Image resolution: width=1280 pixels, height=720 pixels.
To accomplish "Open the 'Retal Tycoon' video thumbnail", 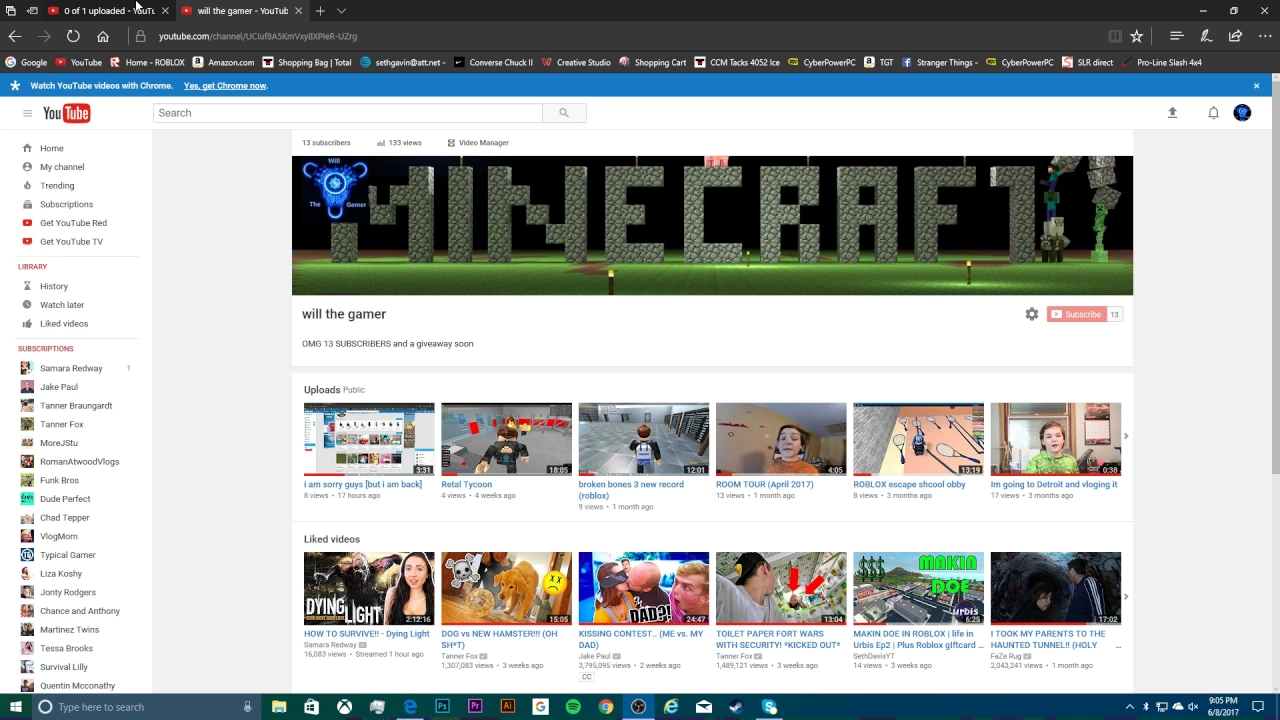I will [506, 439].
